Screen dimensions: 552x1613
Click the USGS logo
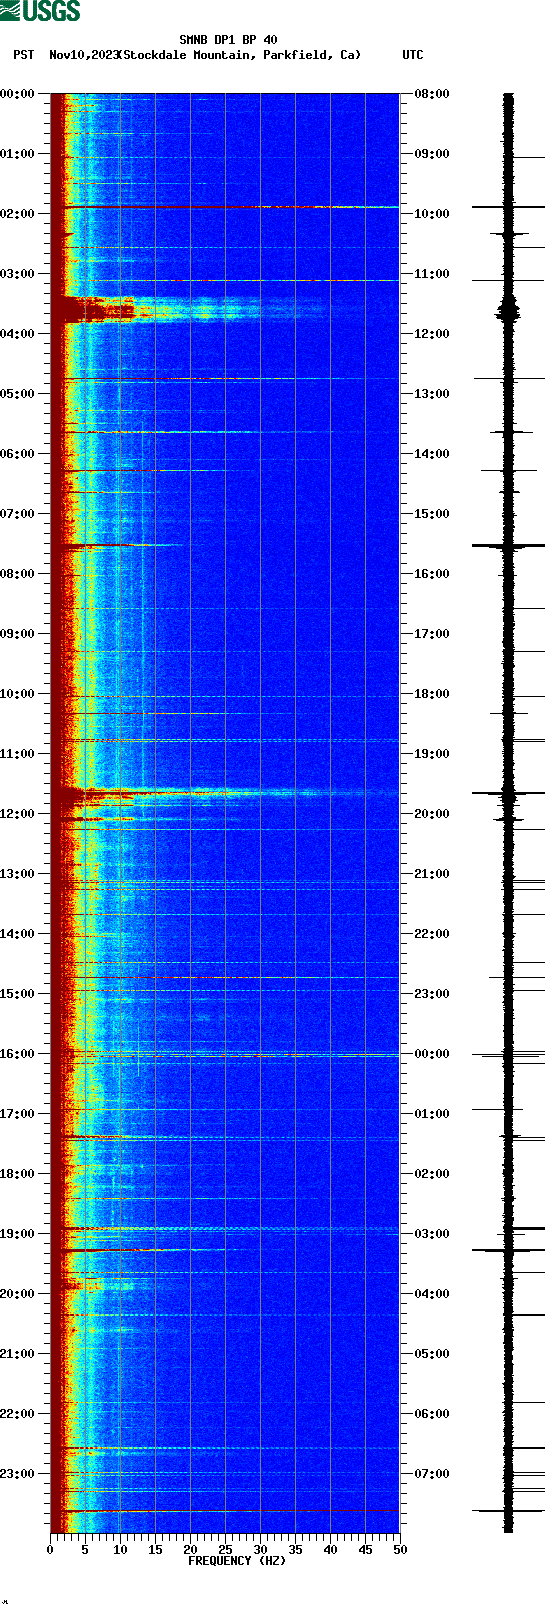click(40, 11)
